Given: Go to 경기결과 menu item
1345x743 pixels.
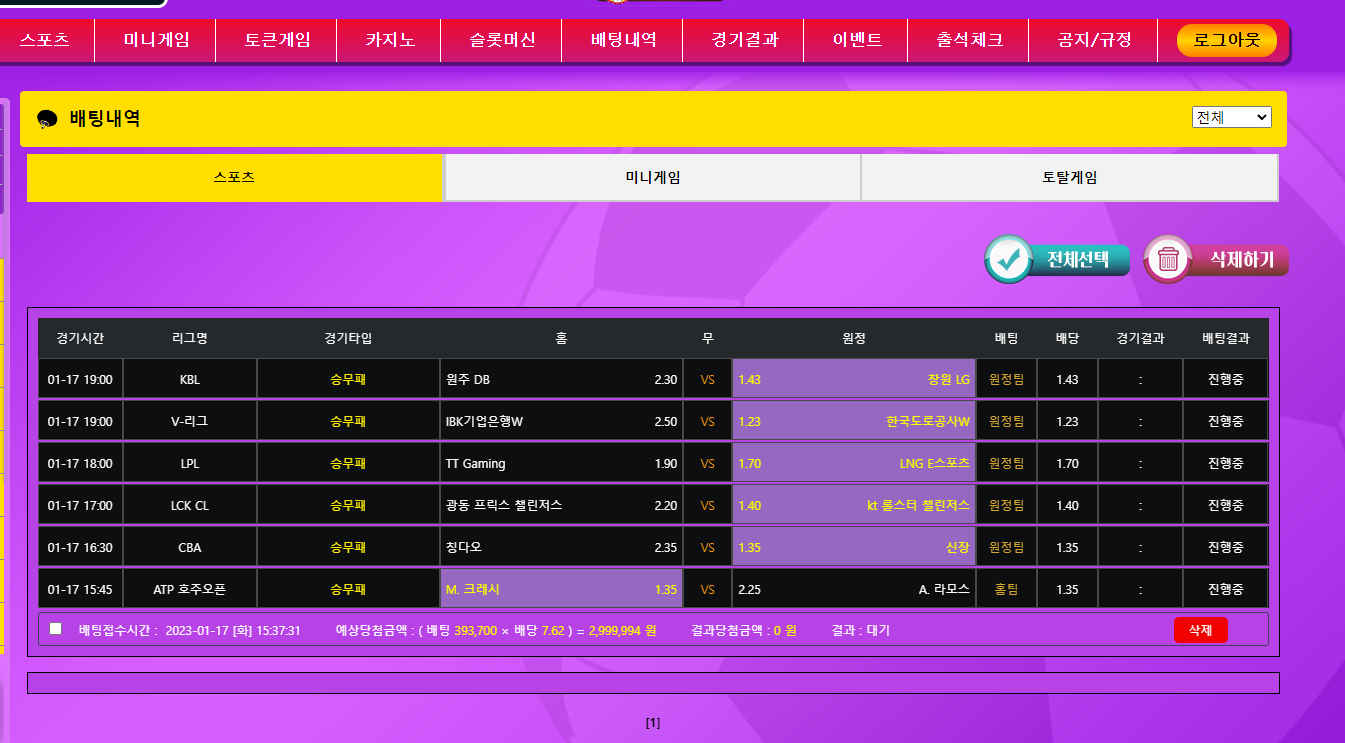Looking at the screenshot, I should pyautogui.click(x=744, y=41).
